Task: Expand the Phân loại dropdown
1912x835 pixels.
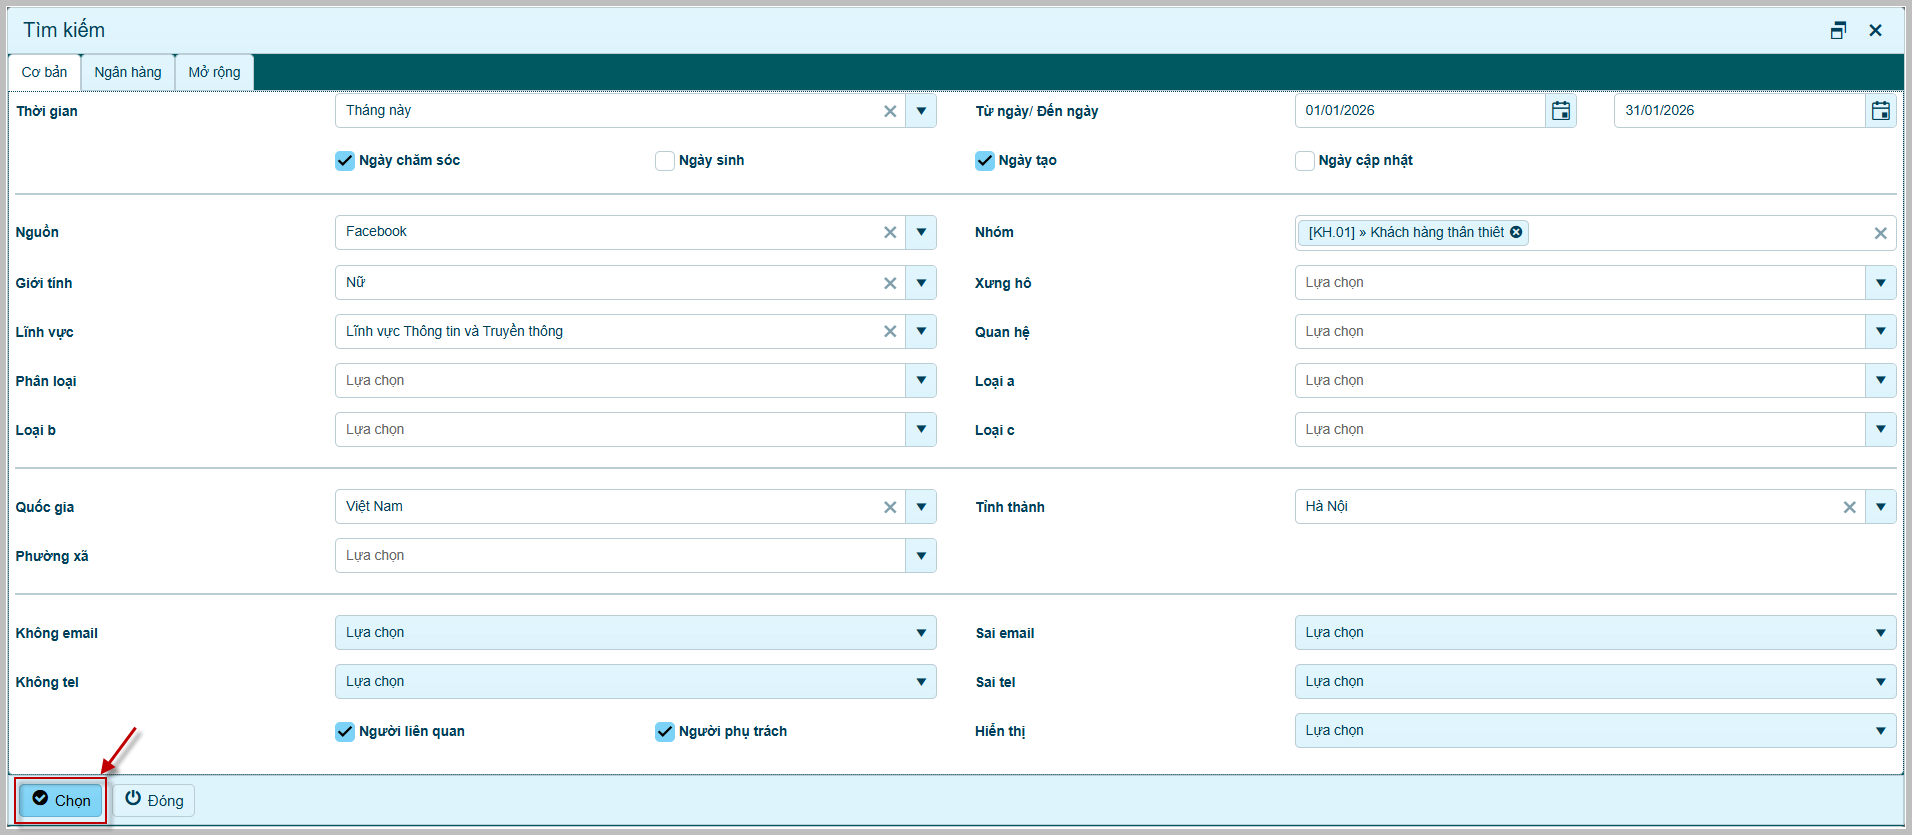Action: click(x=920, y=381)
